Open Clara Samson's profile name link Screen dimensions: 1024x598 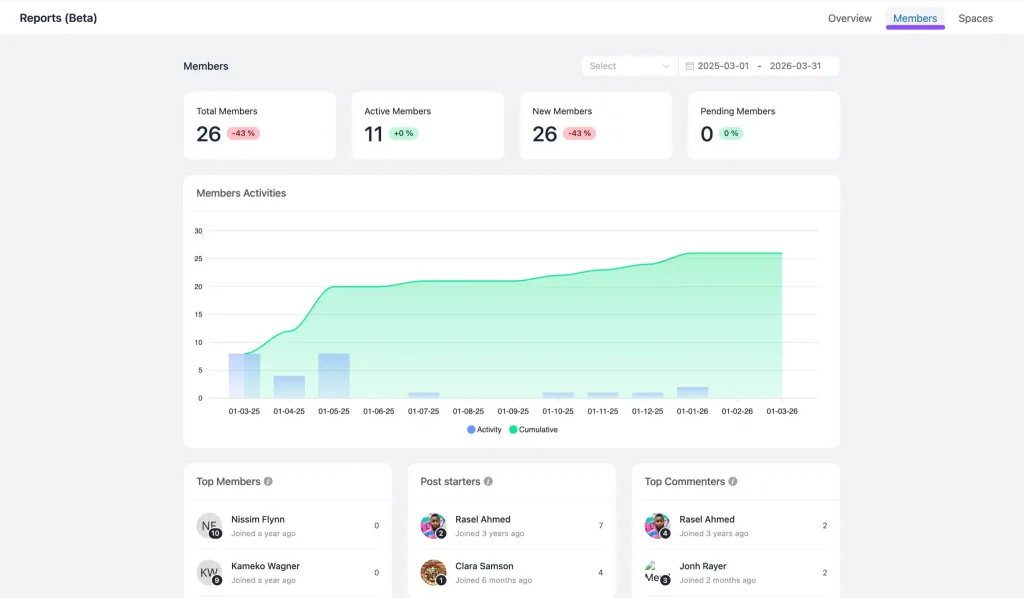(x=484, y=566)
